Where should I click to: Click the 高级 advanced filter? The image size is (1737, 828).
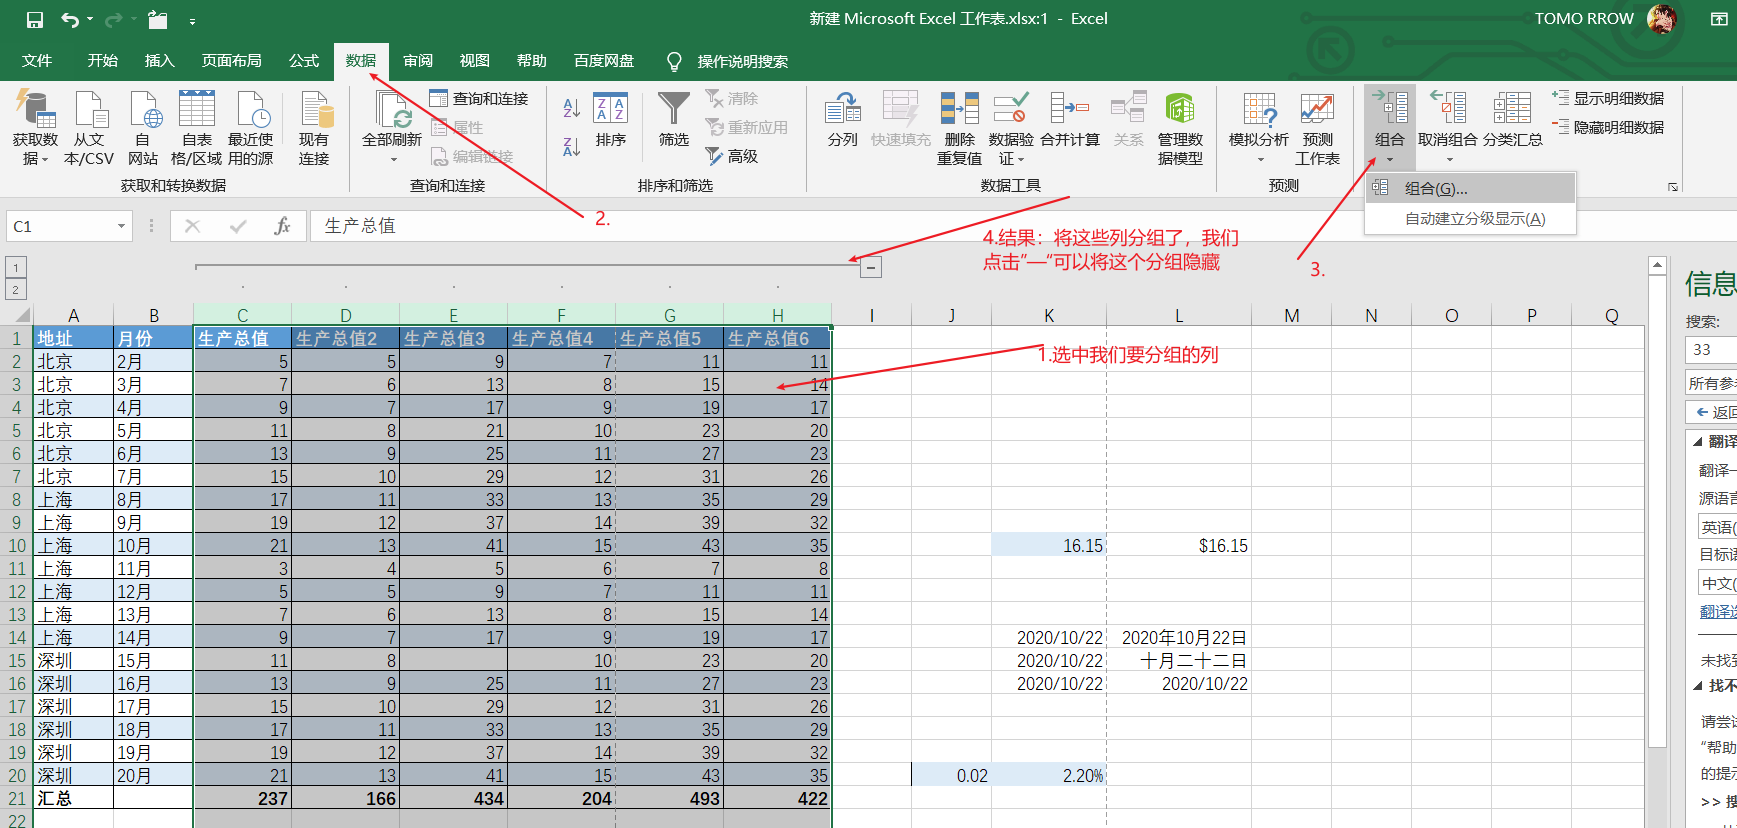732,156
